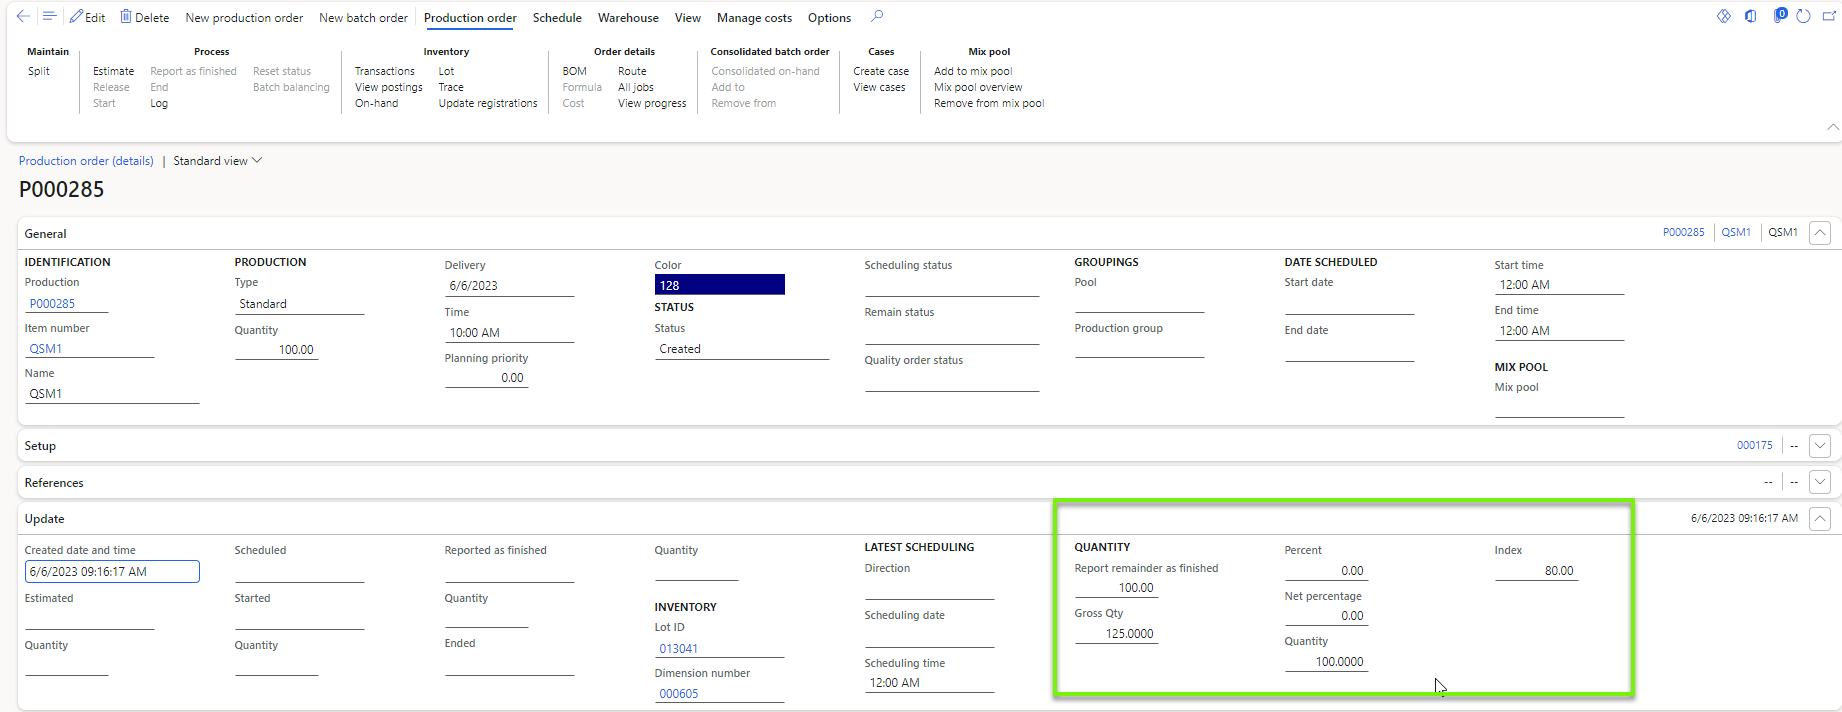The height and width of the screenshot is (712, 1842).
Task: Click the Edit pencil button
Action: (x=87, y=17)
